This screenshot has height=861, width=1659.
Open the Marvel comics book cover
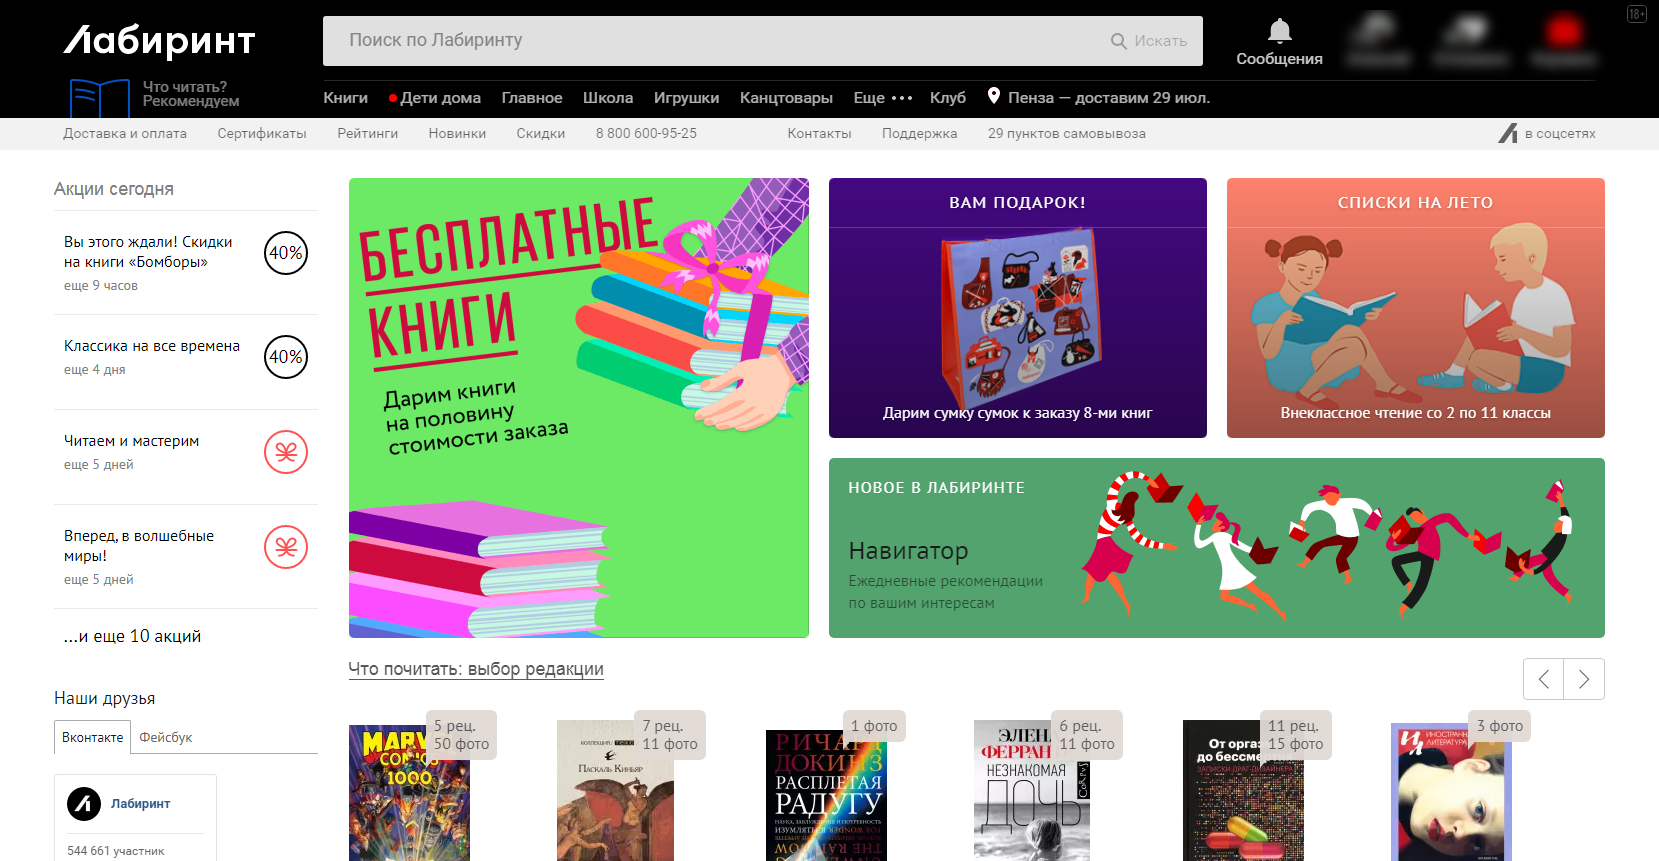409,794
